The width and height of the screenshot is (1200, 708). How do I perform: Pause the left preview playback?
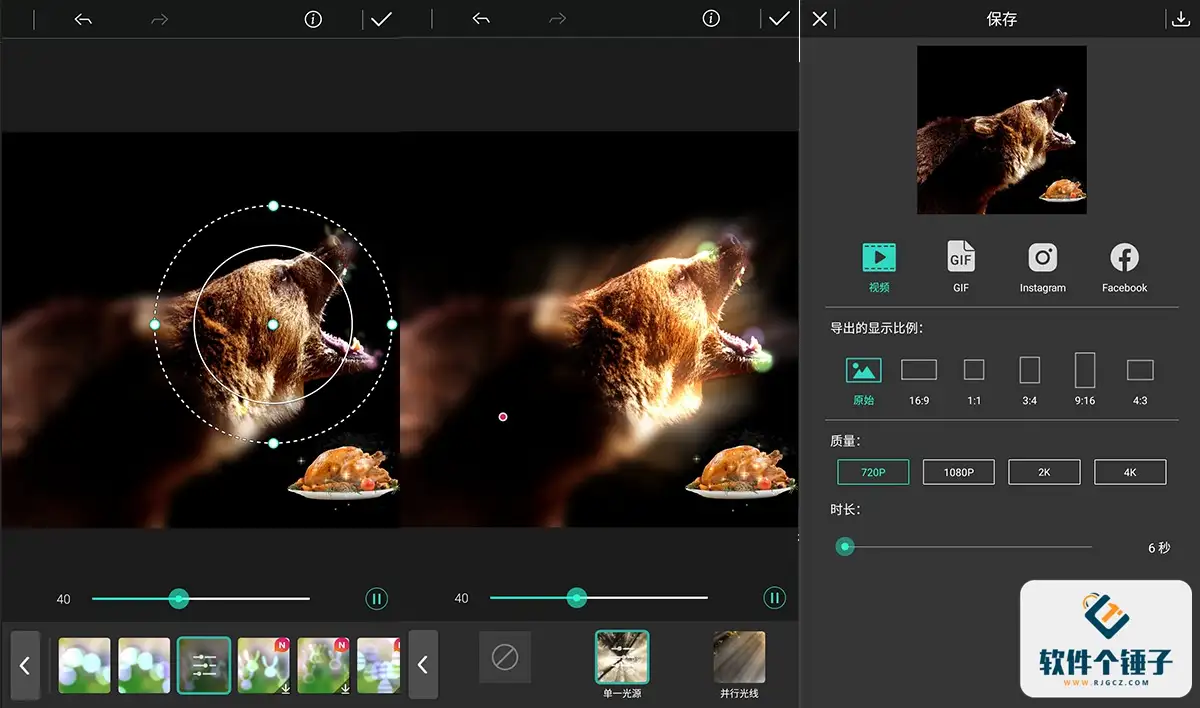(376, 598)
